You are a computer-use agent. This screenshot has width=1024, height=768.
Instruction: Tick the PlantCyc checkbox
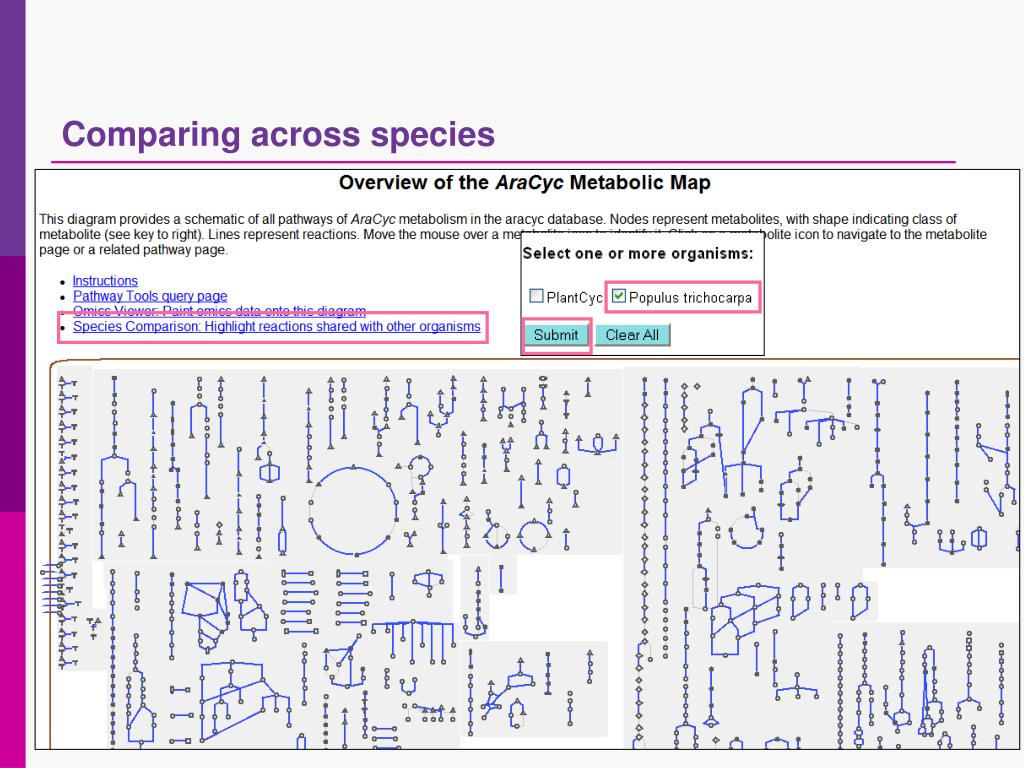click(x=536, y=296)
